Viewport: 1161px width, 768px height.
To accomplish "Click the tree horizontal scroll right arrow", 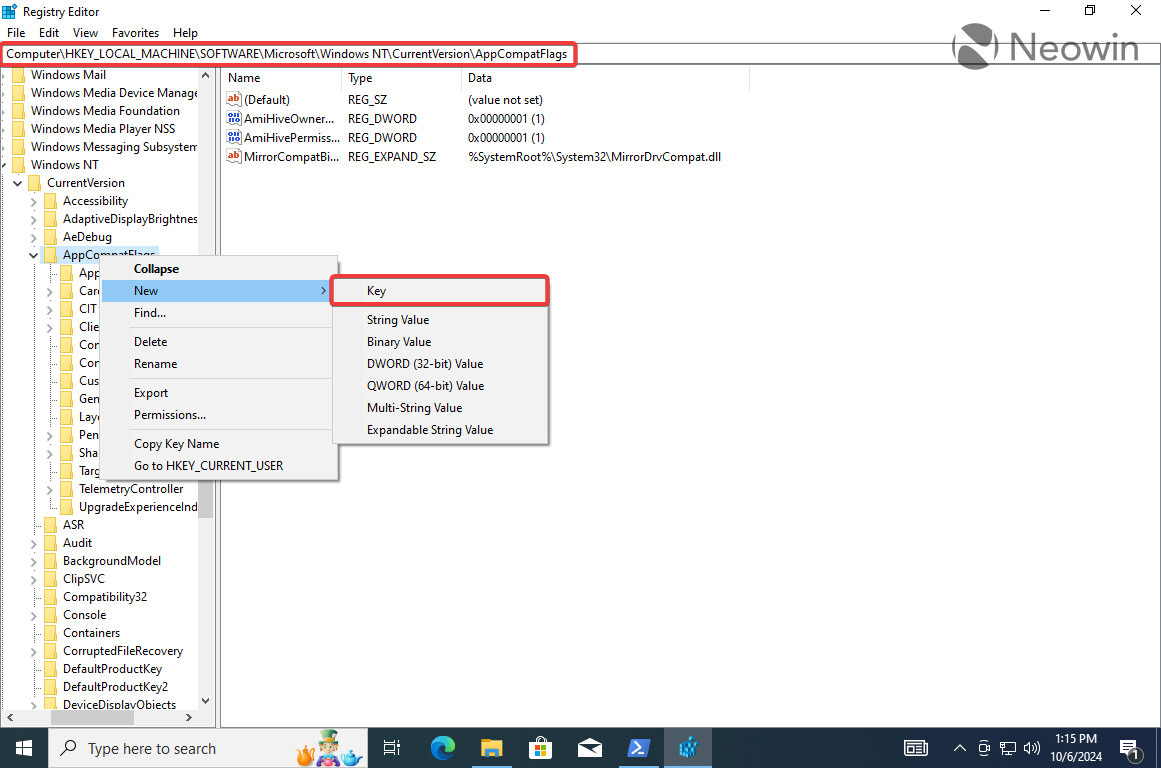I will tap(189, 718).
